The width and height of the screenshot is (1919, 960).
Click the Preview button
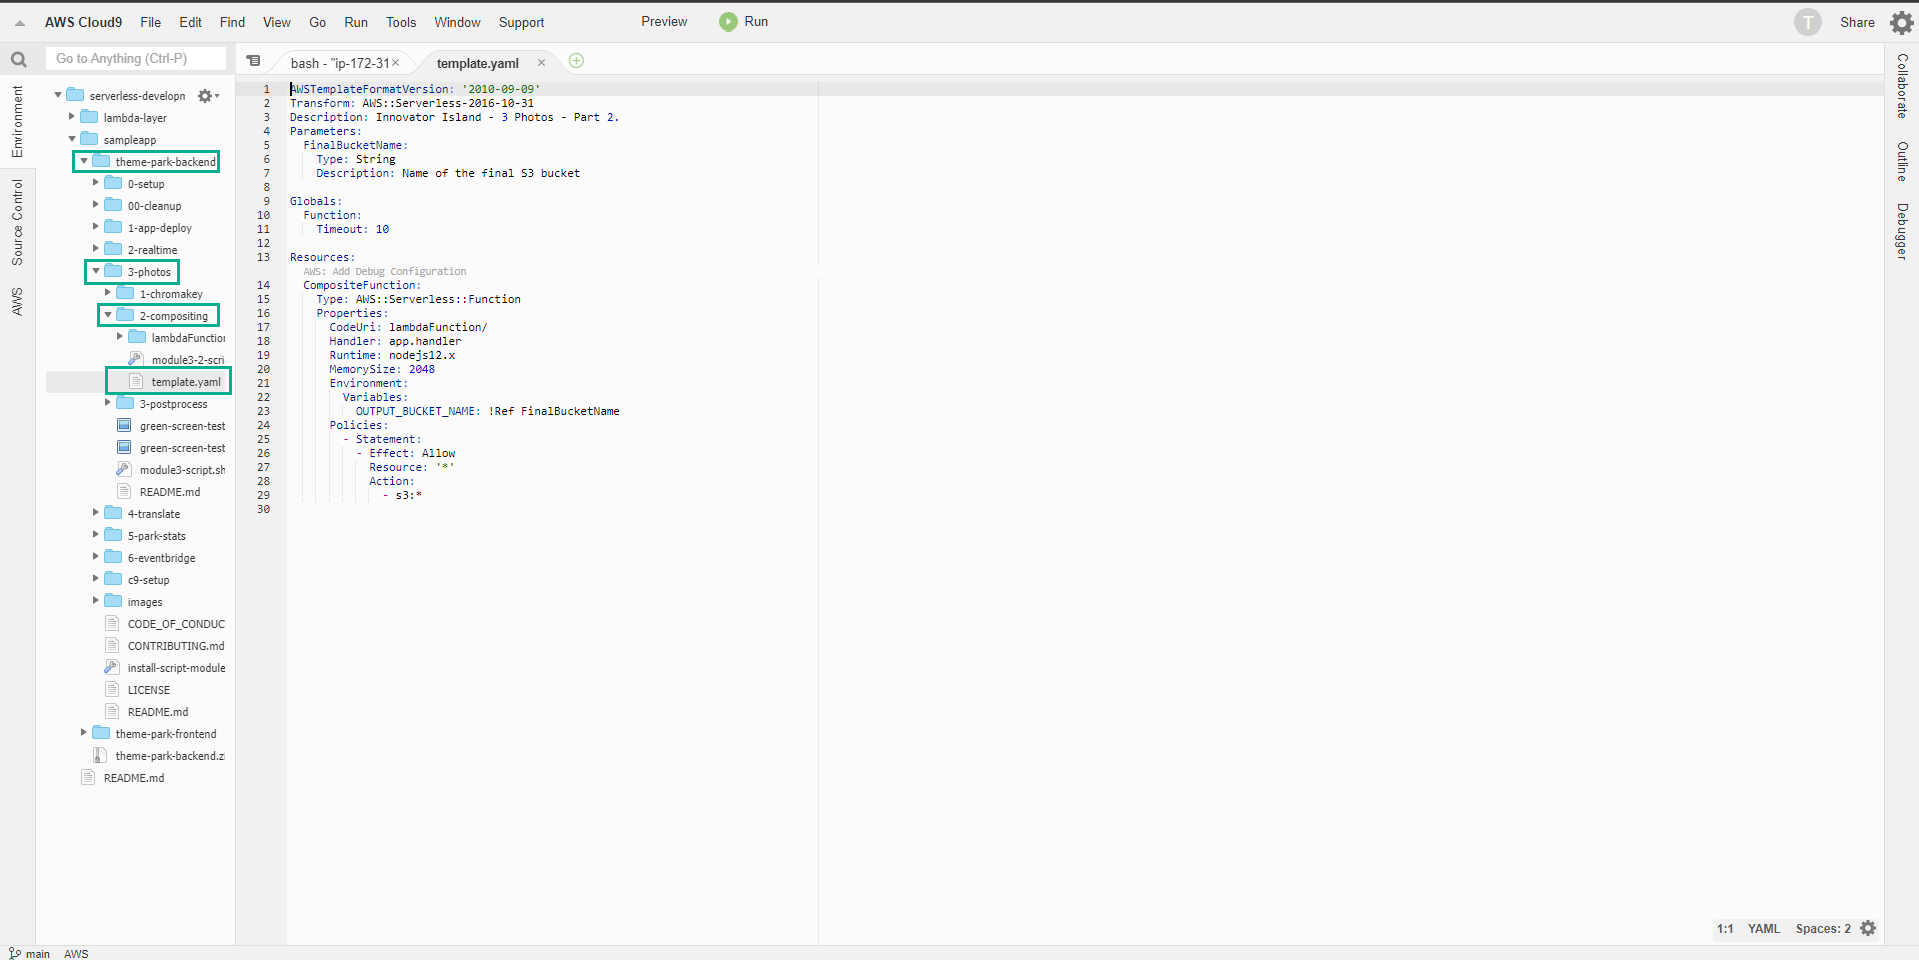point(664,22)
